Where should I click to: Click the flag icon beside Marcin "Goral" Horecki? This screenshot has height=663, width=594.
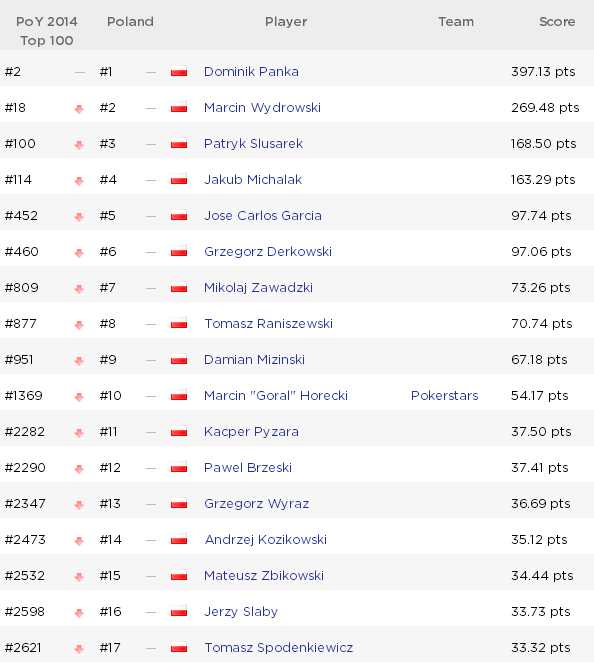[x=179, y=395]
